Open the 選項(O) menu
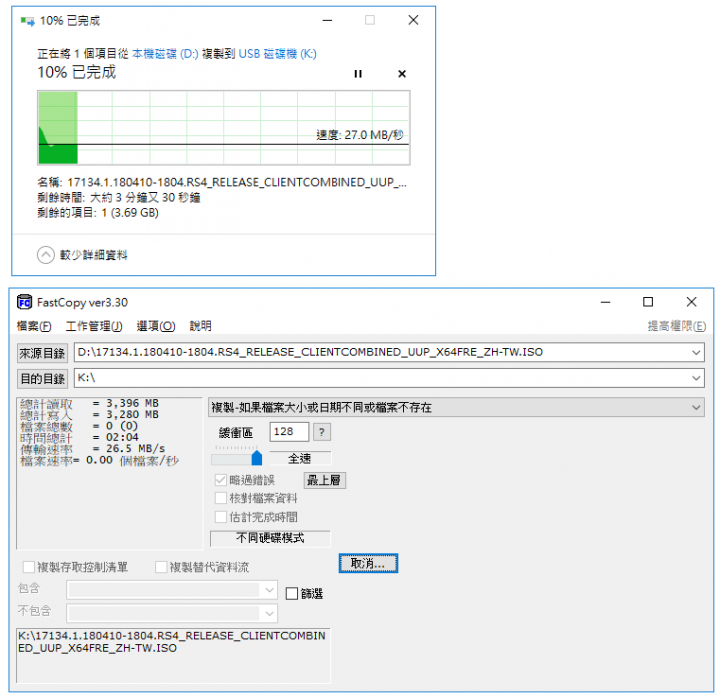This screenshot has width=720, height=699. (x=156, y=326)
